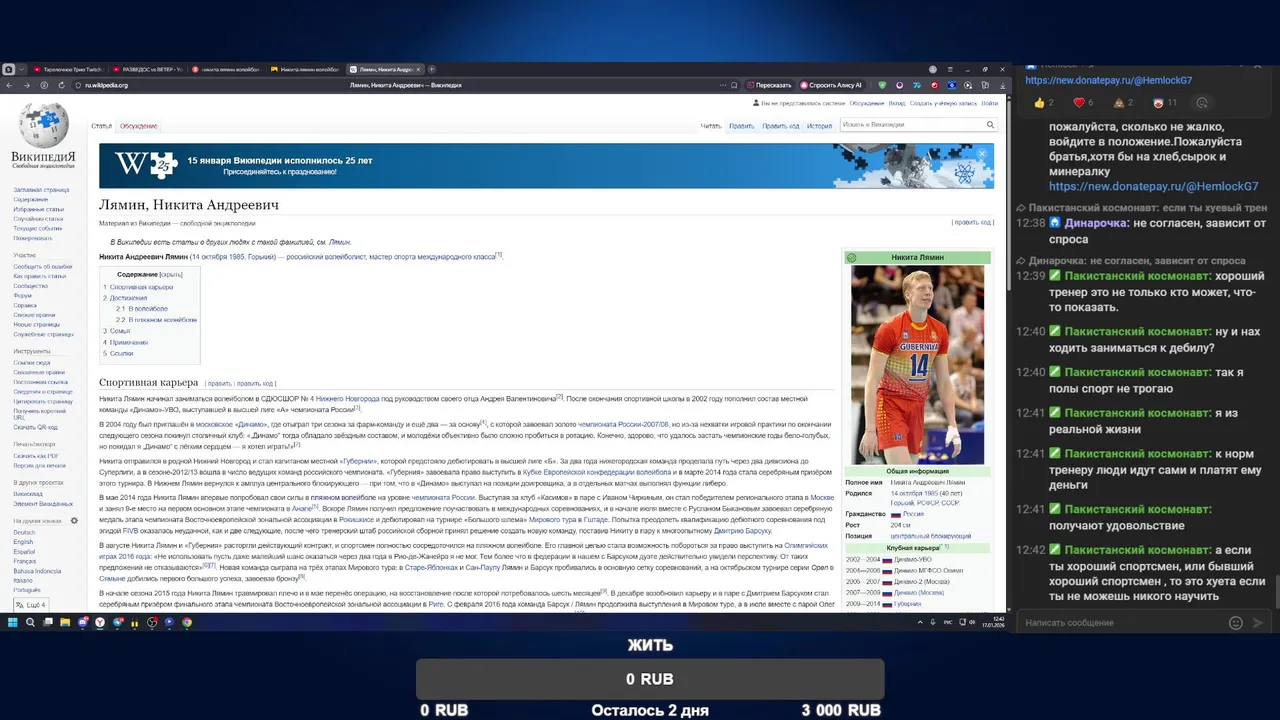Click the Пересказать browser button
Viewport: 1280px width, 720px height.
coord(768,85)
